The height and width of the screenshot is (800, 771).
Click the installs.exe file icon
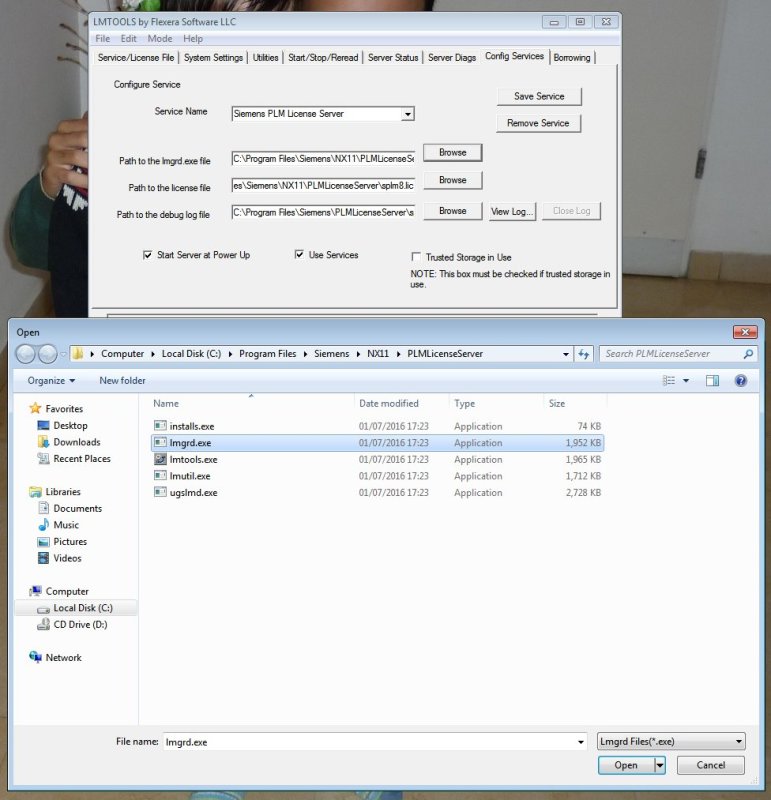(160, 426)
